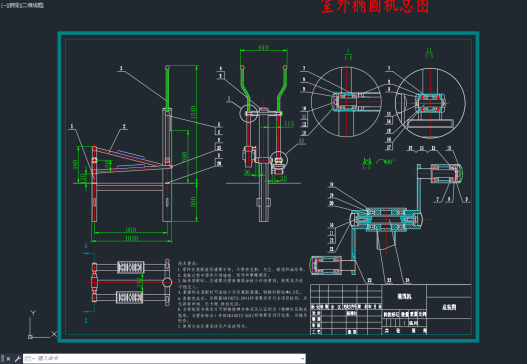This screenshot has width=527, height=364.
Task: Select the 1050 overall length dimension
Action: tap(131, 238)
